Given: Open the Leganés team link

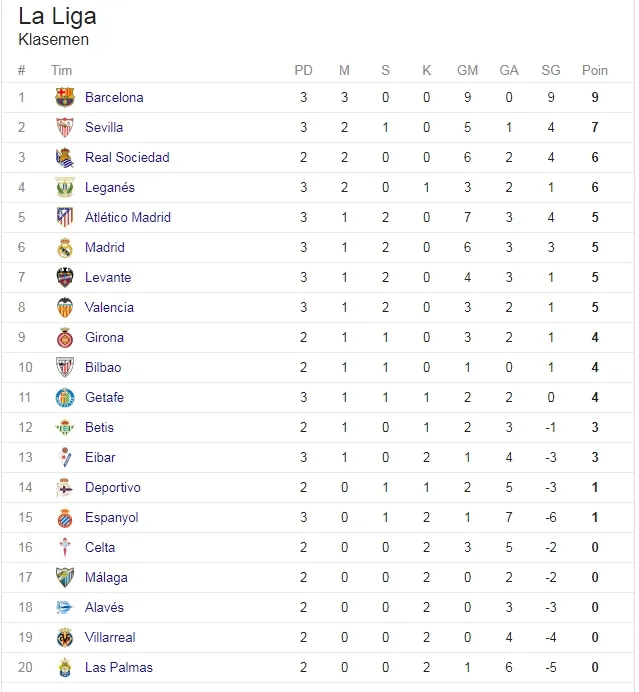Looking at the screenshot, I should pos(110,188).
